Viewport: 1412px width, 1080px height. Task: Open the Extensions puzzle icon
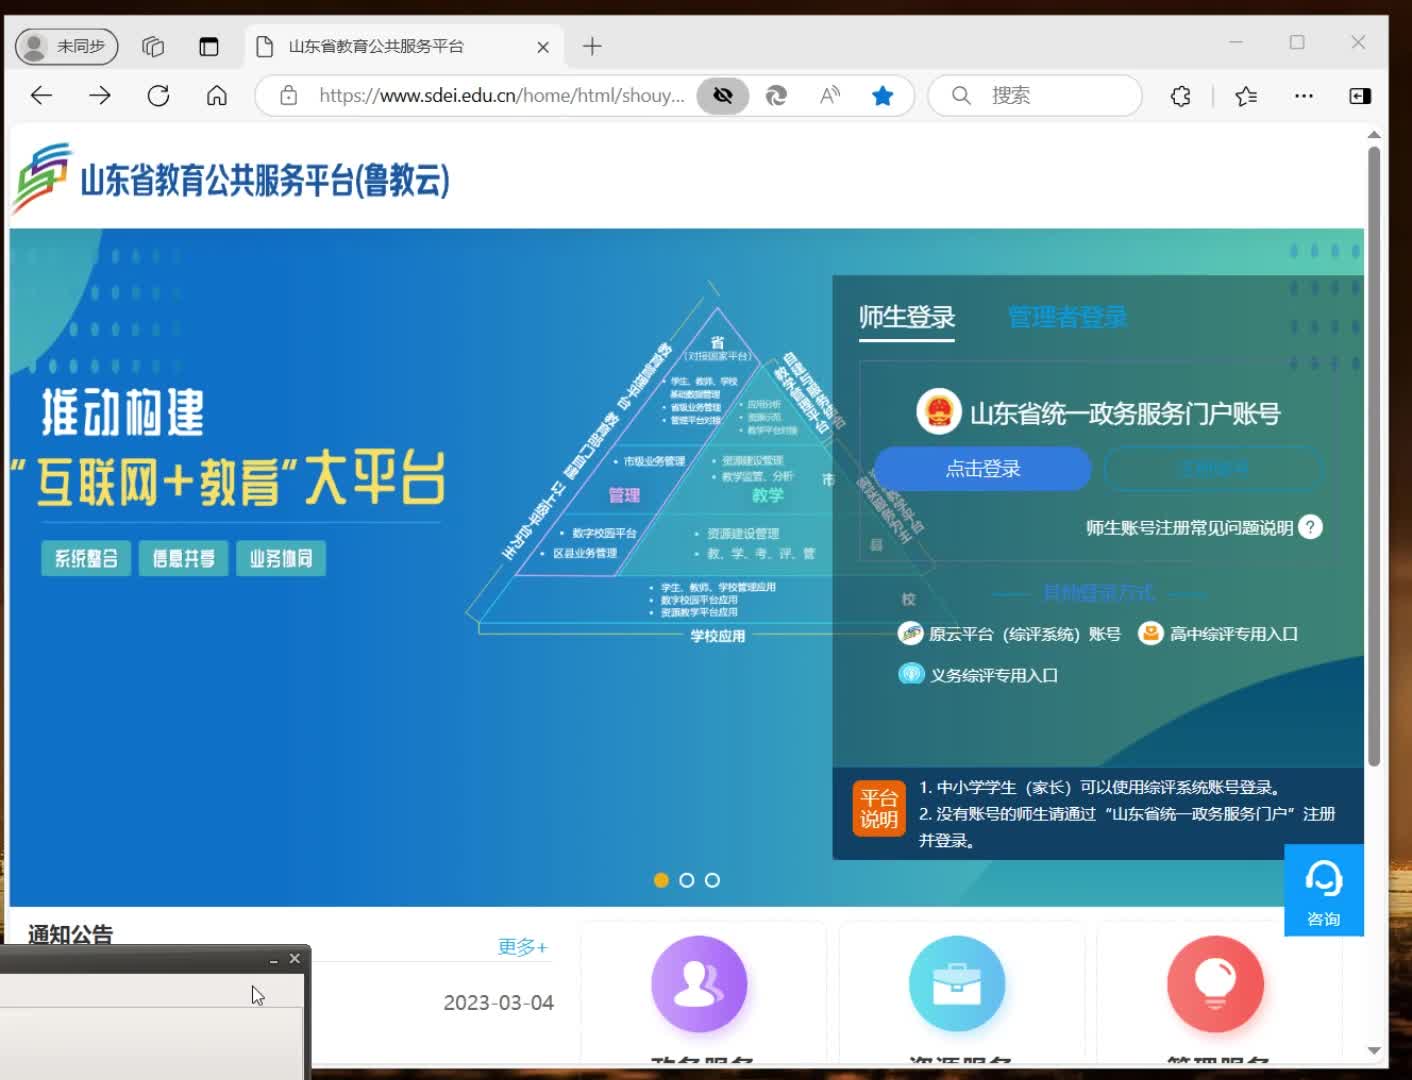coord(1181,96)
